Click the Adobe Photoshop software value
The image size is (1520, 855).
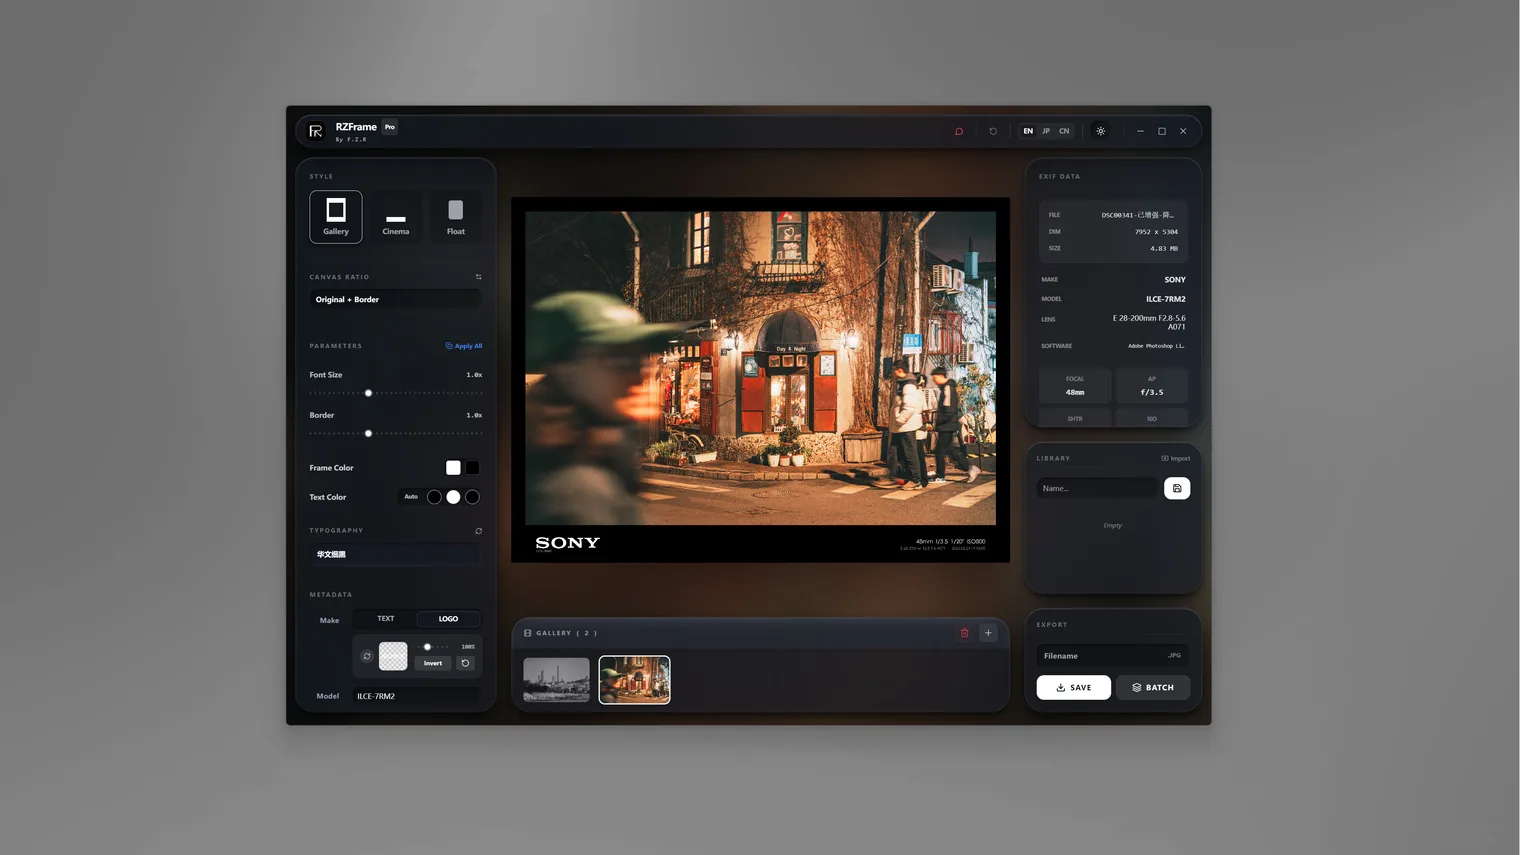tap(1156, 346)
